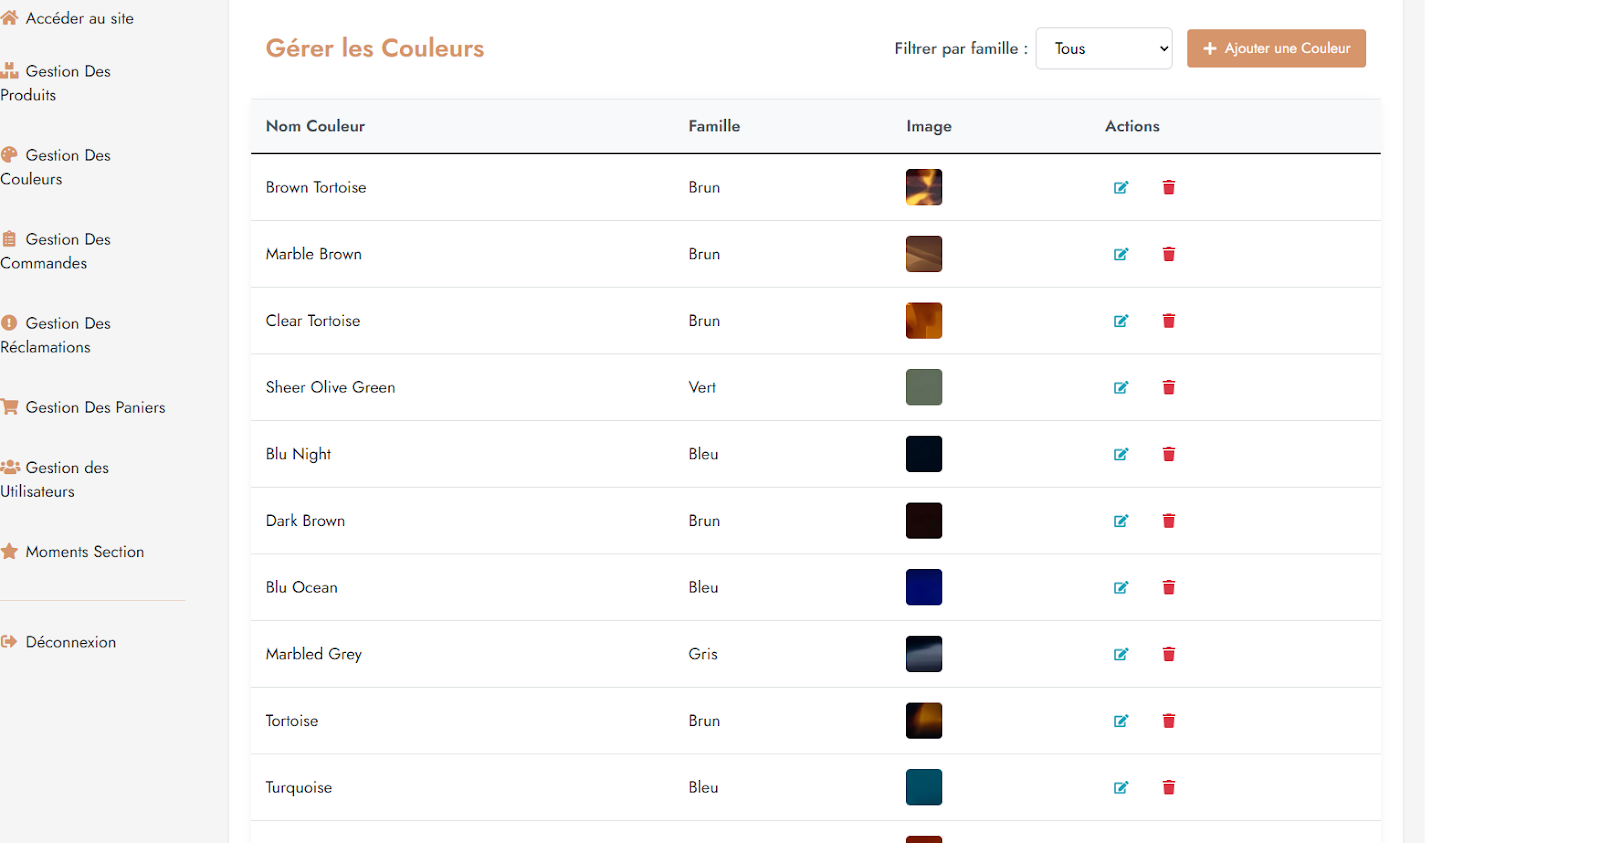1600x843 pixels.
Task: Select the Brown Tortoise image thumbnail
Action: 923,187
